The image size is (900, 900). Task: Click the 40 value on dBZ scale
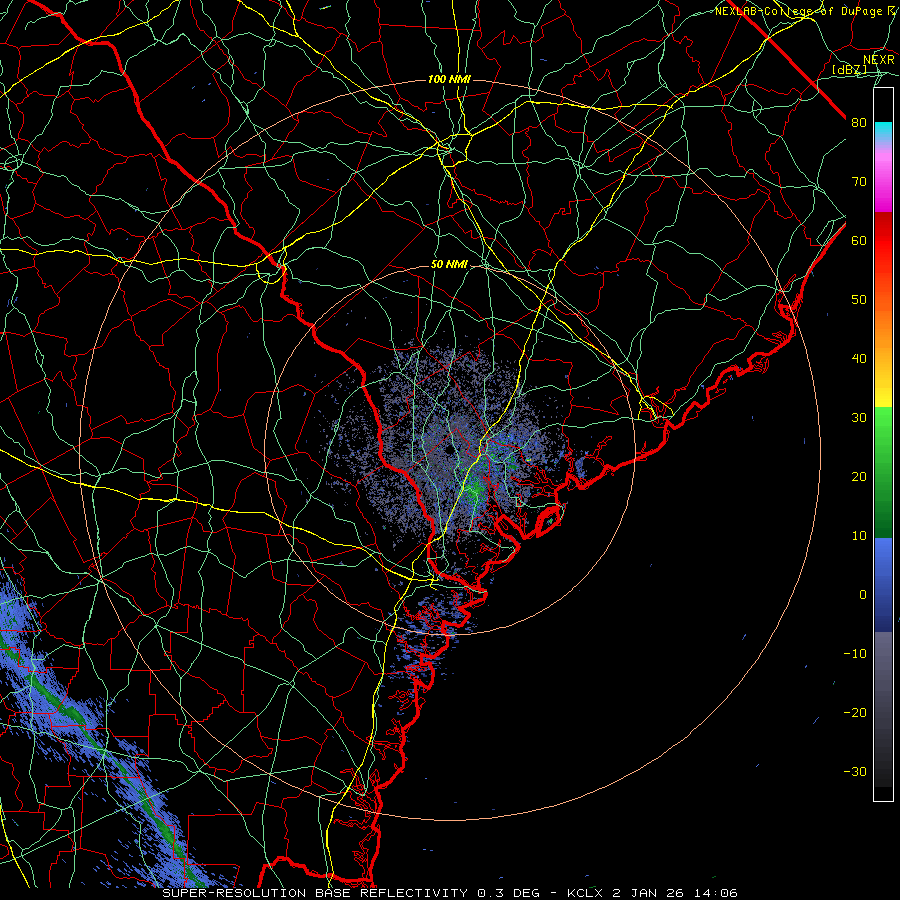click(x=859, y=359)
